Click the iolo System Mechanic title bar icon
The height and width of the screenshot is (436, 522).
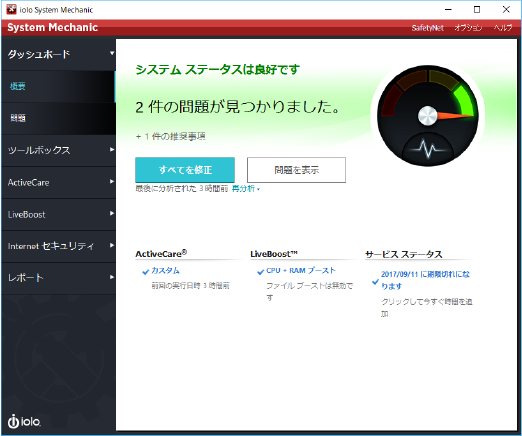click(11, 10)
